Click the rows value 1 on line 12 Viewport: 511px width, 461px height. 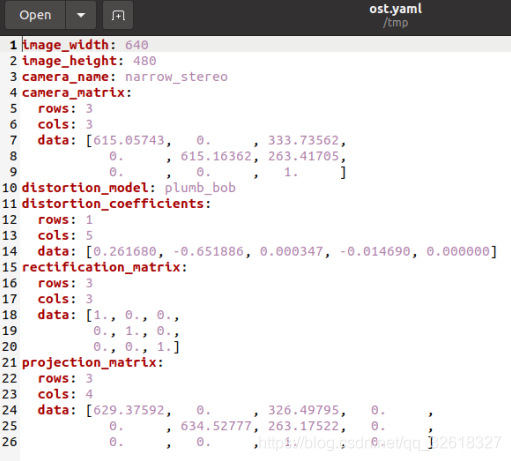tap(89, 220)
